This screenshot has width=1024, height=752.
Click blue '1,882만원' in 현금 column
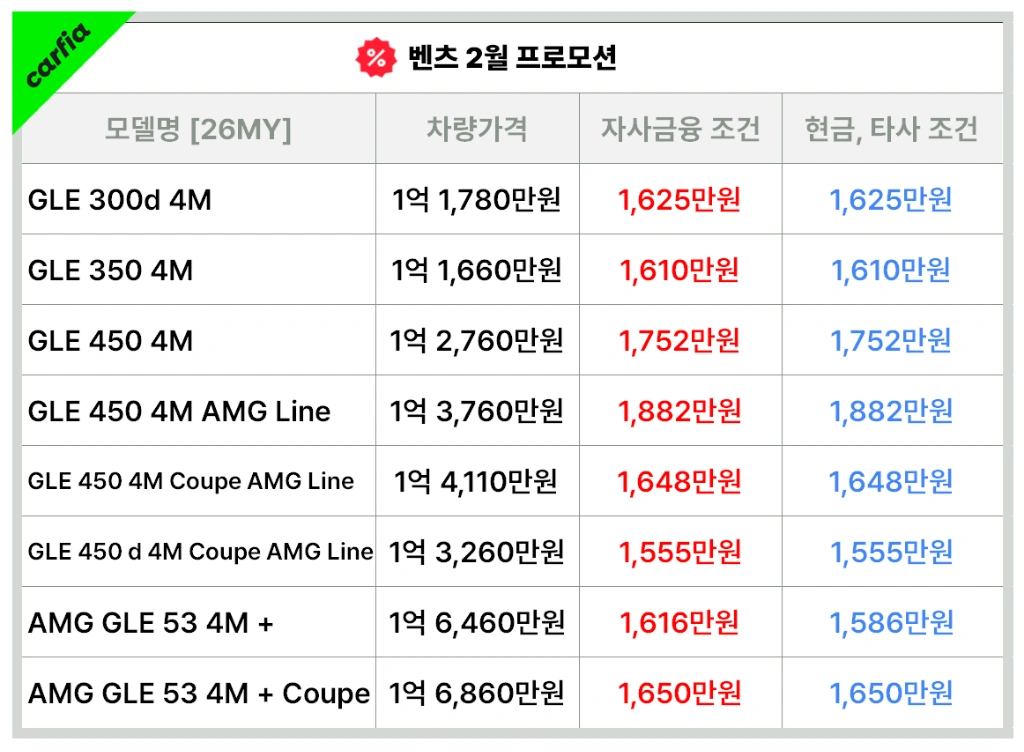pyautogui.click(x=891, y=411)
